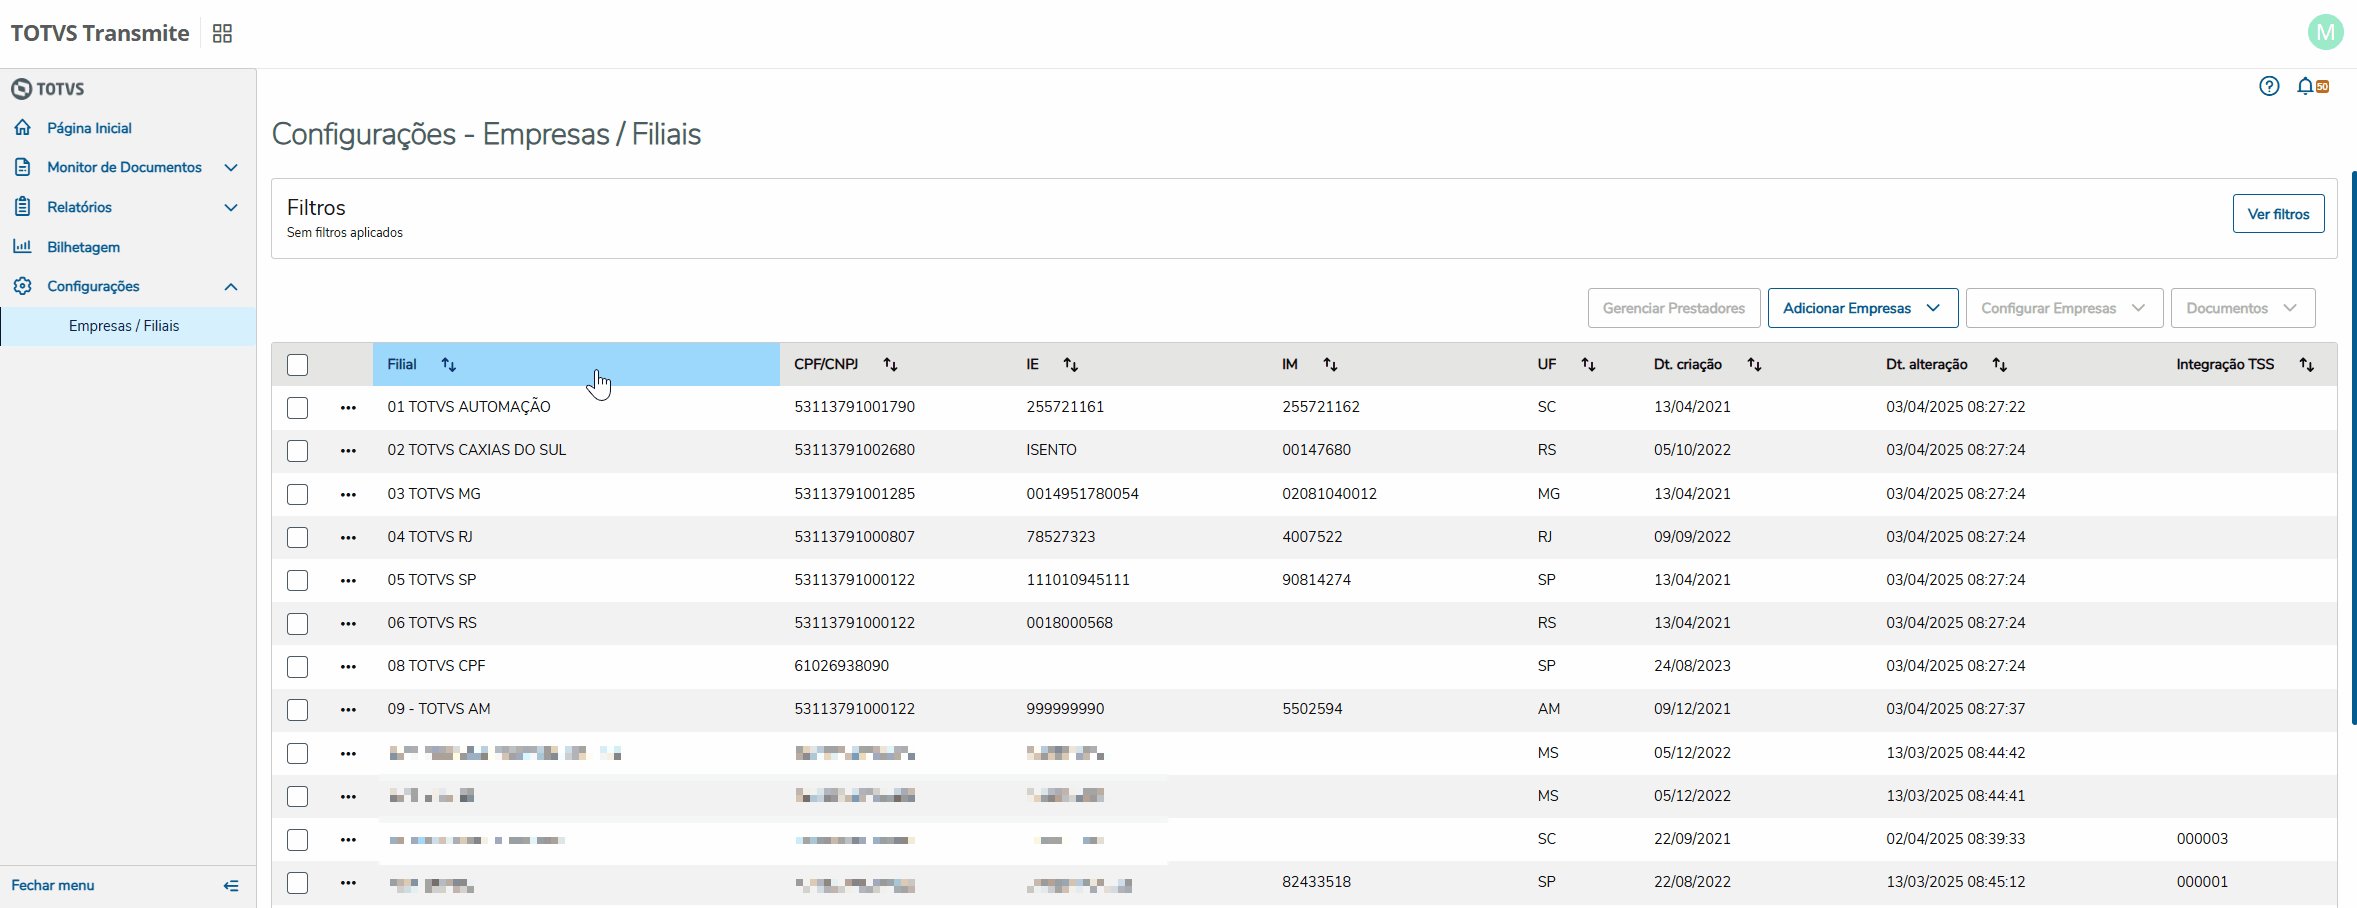
Task: Open the apps grid icon beside TOTVS Transmite
Action: tap(222, 34)
